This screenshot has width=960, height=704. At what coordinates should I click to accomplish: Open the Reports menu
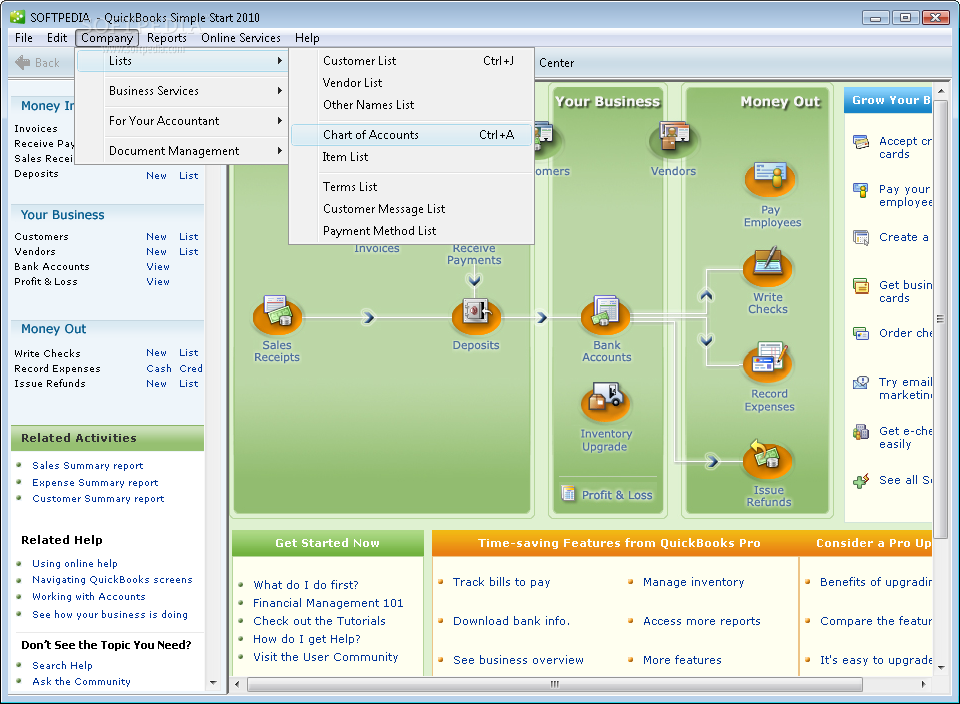pyautogui.click(x=167, y=38)
